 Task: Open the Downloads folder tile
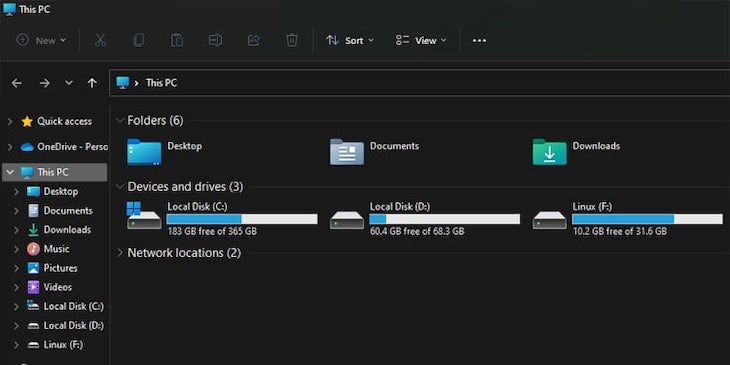coord(576,151)
